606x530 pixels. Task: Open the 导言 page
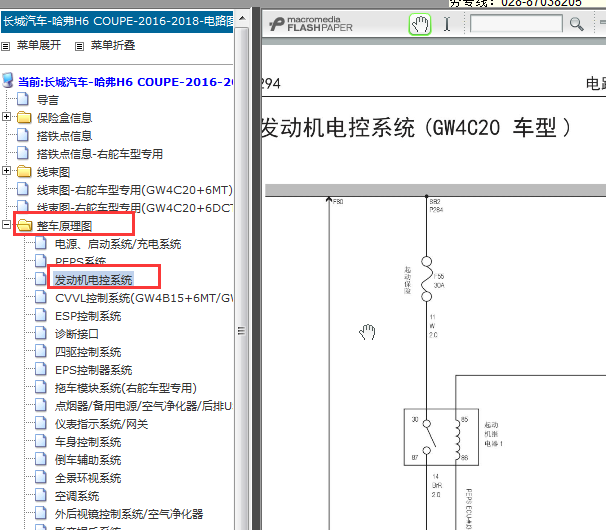click(x=48, y=100)
